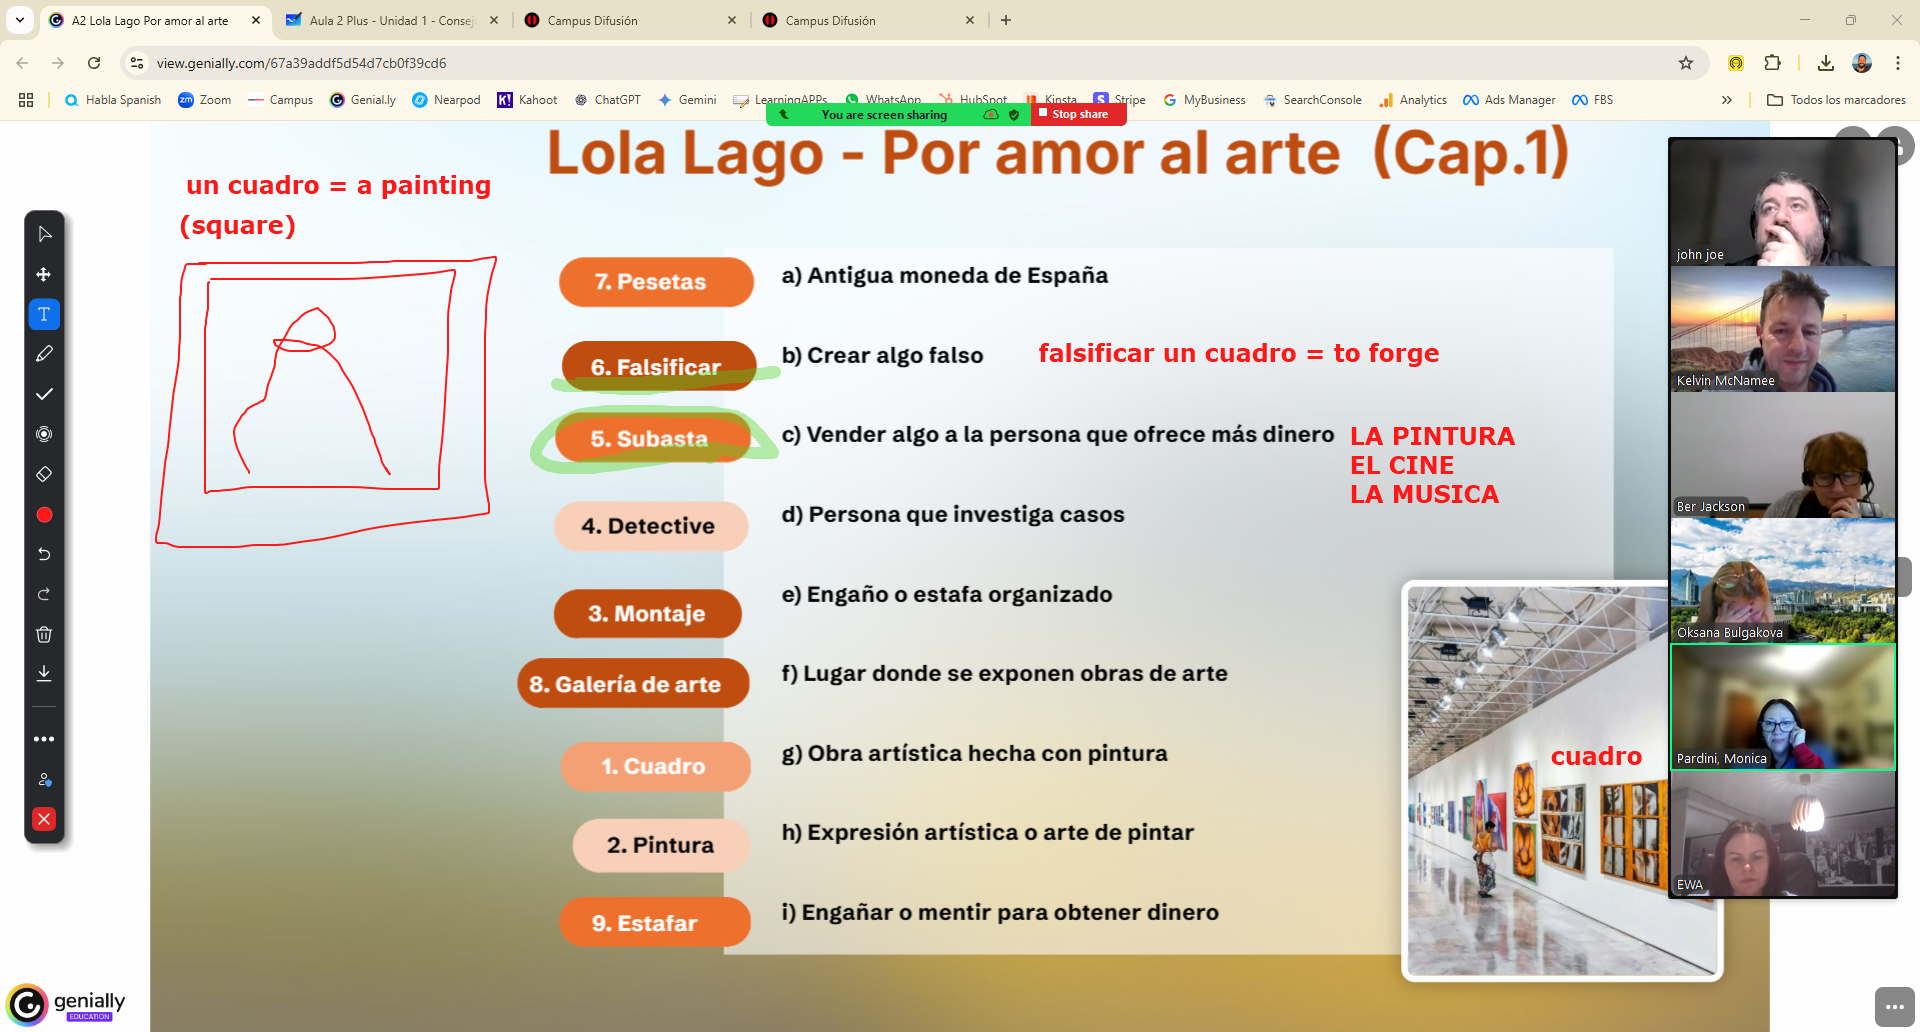Open the Chrome three-dot menu
This screenshot has height=1032, width=1920.
[x=1897, y=63]
